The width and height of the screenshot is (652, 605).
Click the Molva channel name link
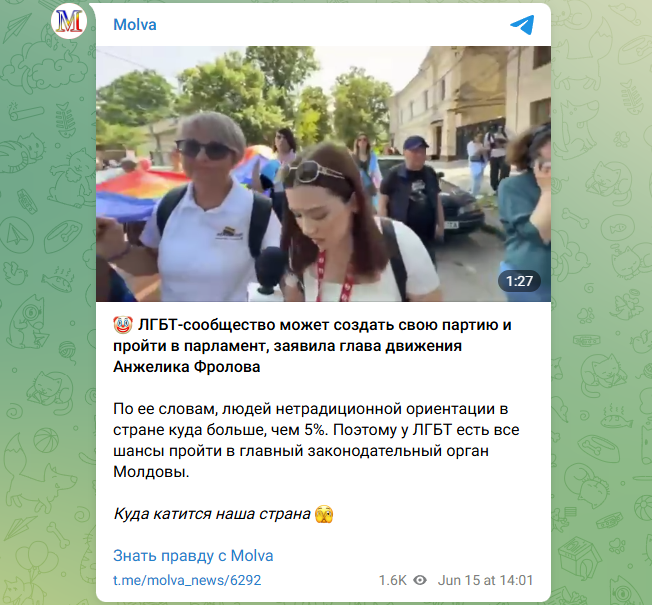(135, 25)
